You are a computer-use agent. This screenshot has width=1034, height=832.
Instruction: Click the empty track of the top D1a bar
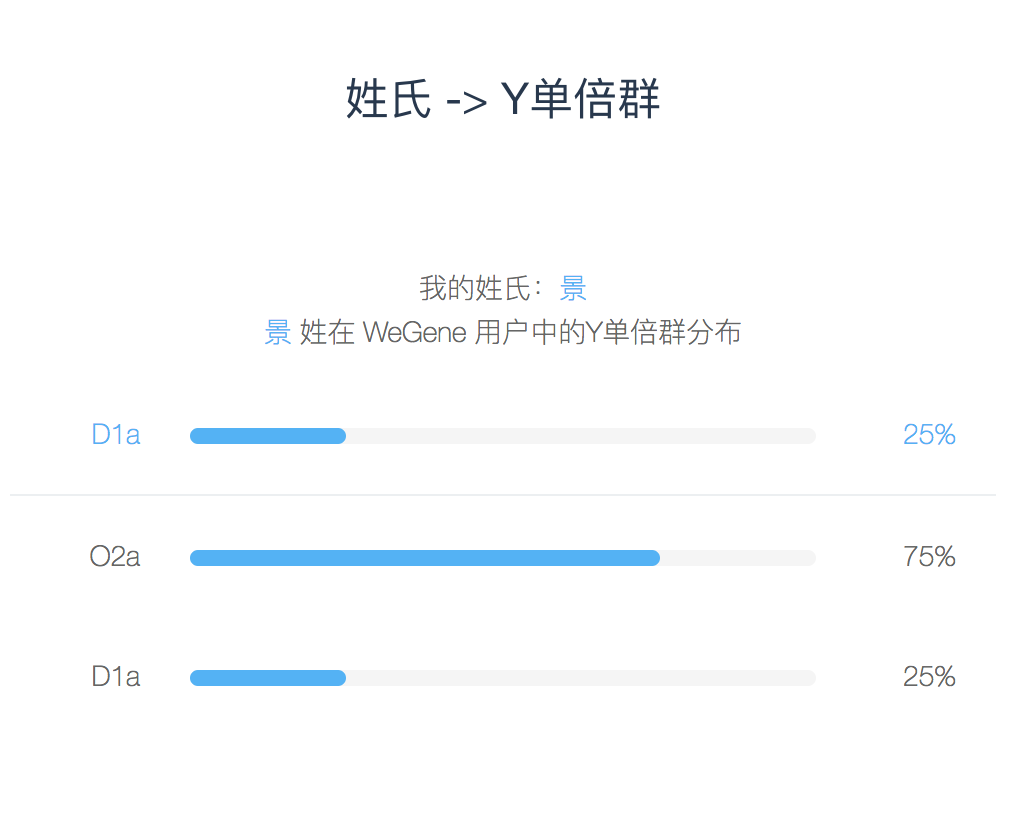pyautogui.click(x=581, y=436)
